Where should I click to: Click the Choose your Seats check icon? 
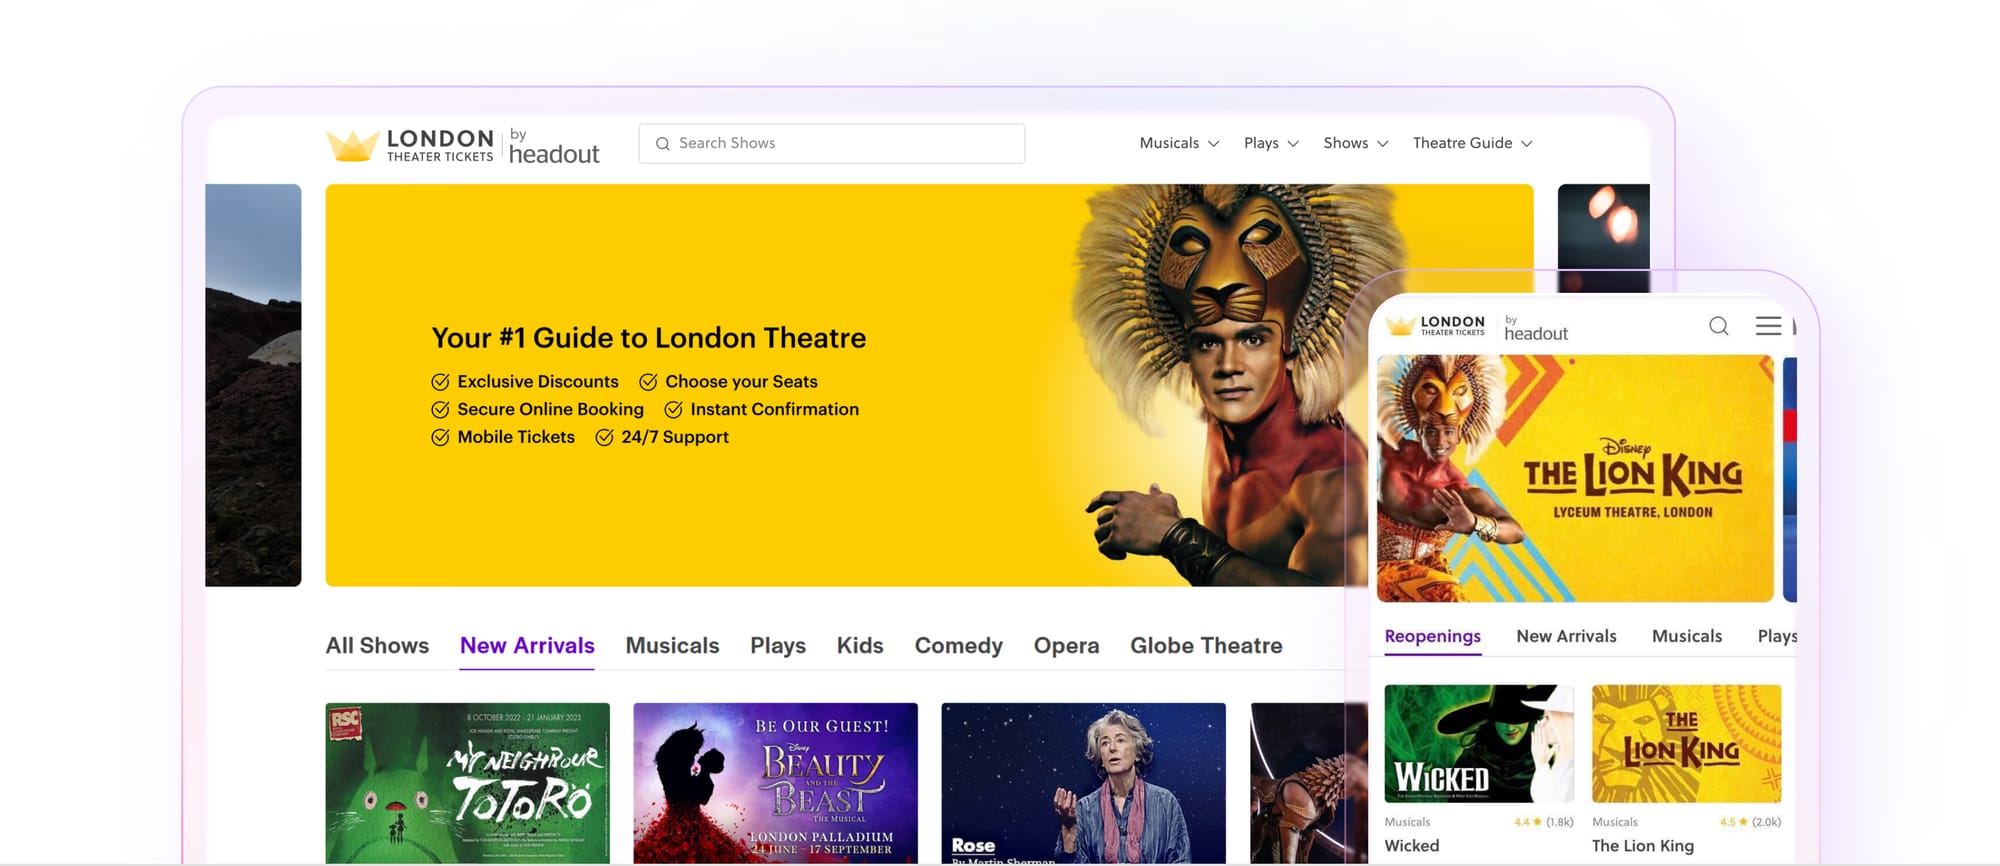(648, 382)
